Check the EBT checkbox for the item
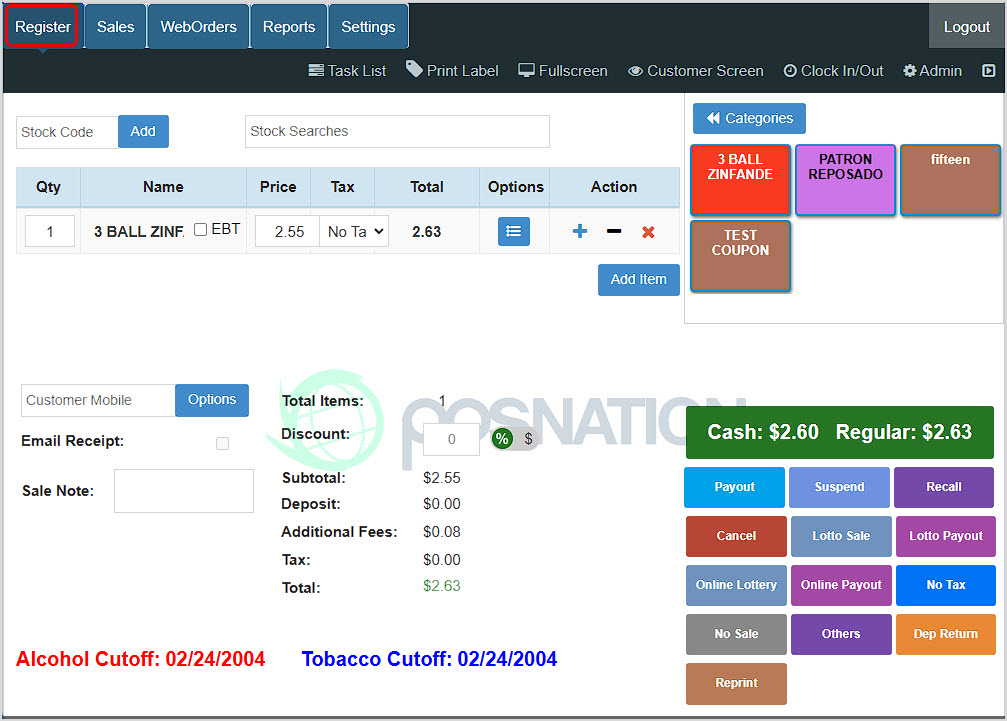 coord(200,230)
